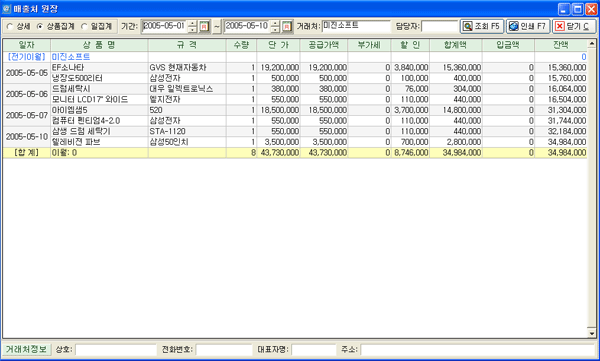Viewport: 600px width, 361px height.
Task: Click the 거래처 field containing 미진소프트
Action: (x=356, y=26)
